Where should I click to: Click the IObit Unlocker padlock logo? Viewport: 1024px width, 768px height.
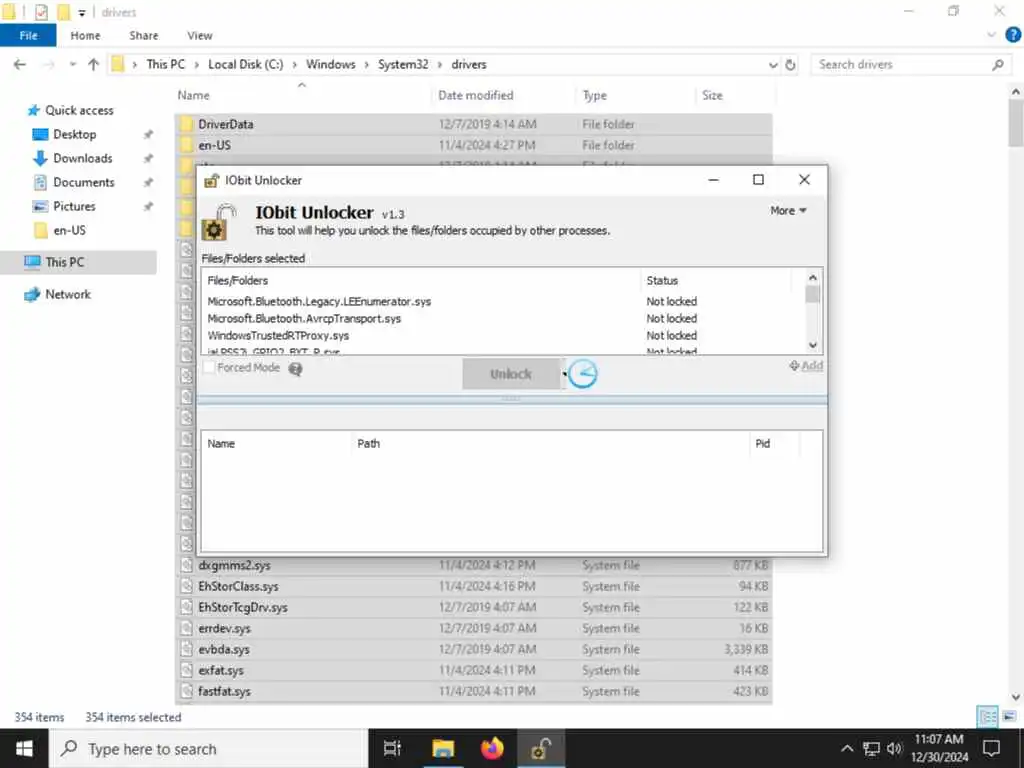pyautogui.click(x=218, y=221)
